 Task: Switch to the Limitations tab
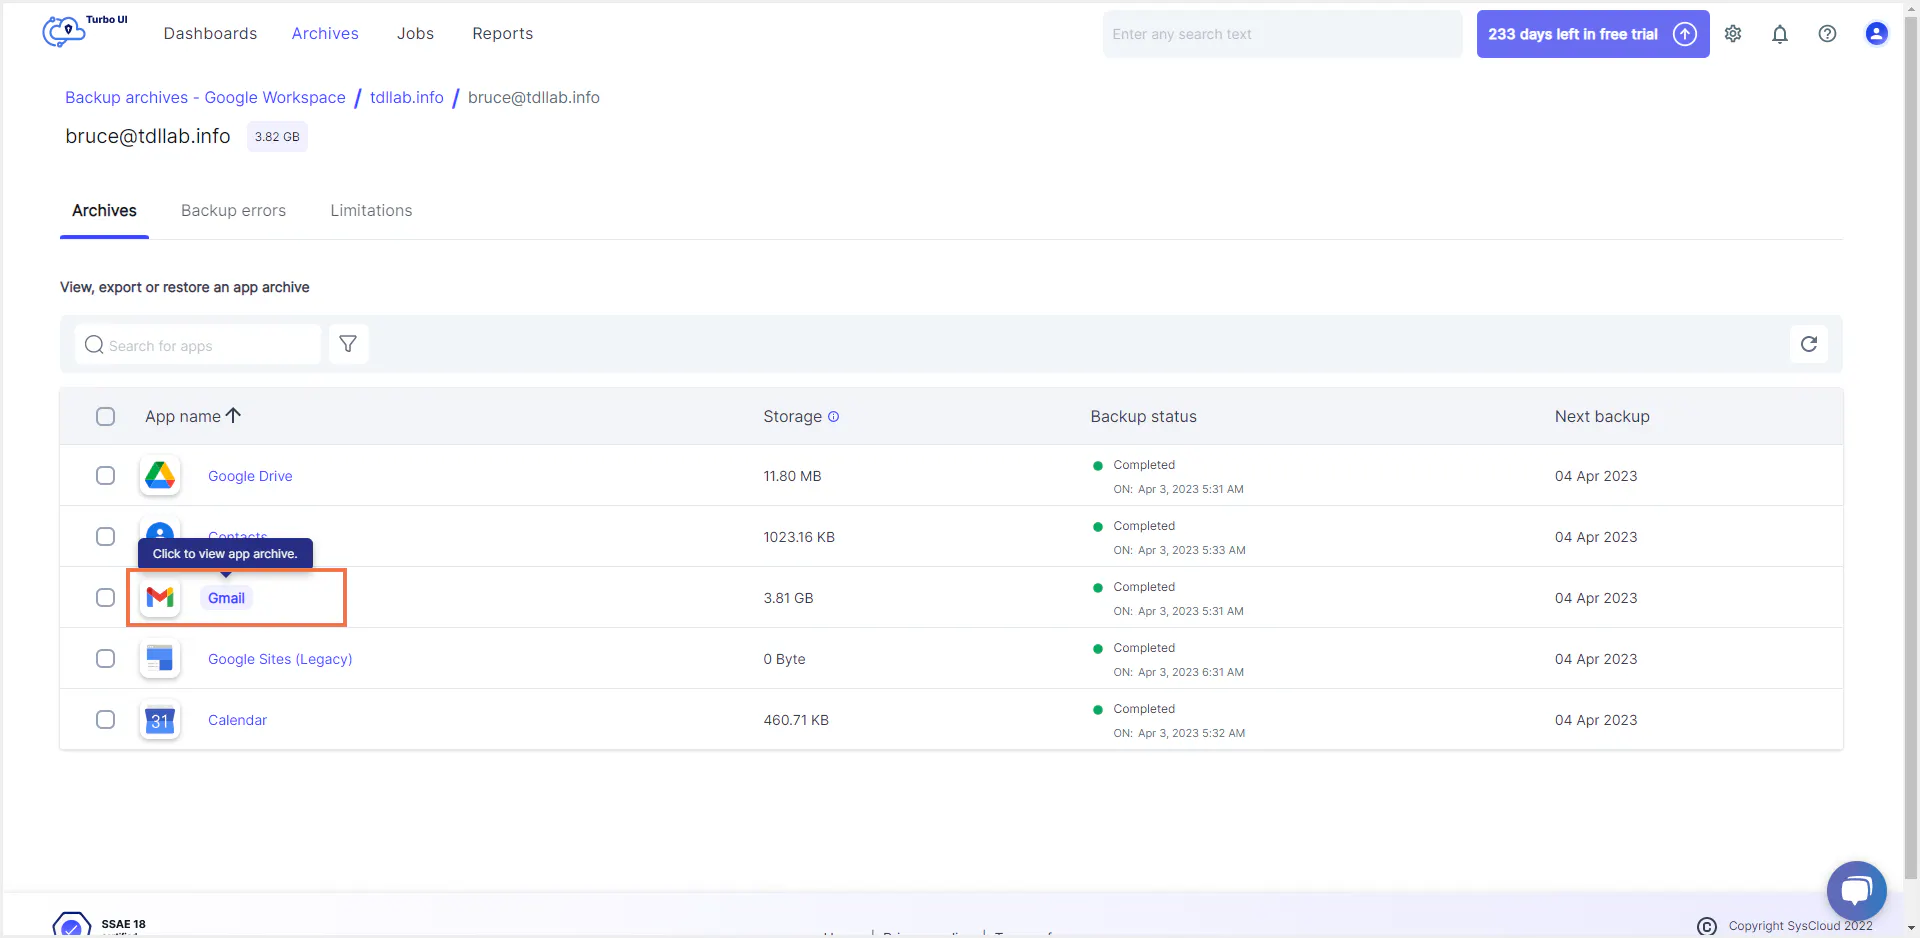click(371, 211)
